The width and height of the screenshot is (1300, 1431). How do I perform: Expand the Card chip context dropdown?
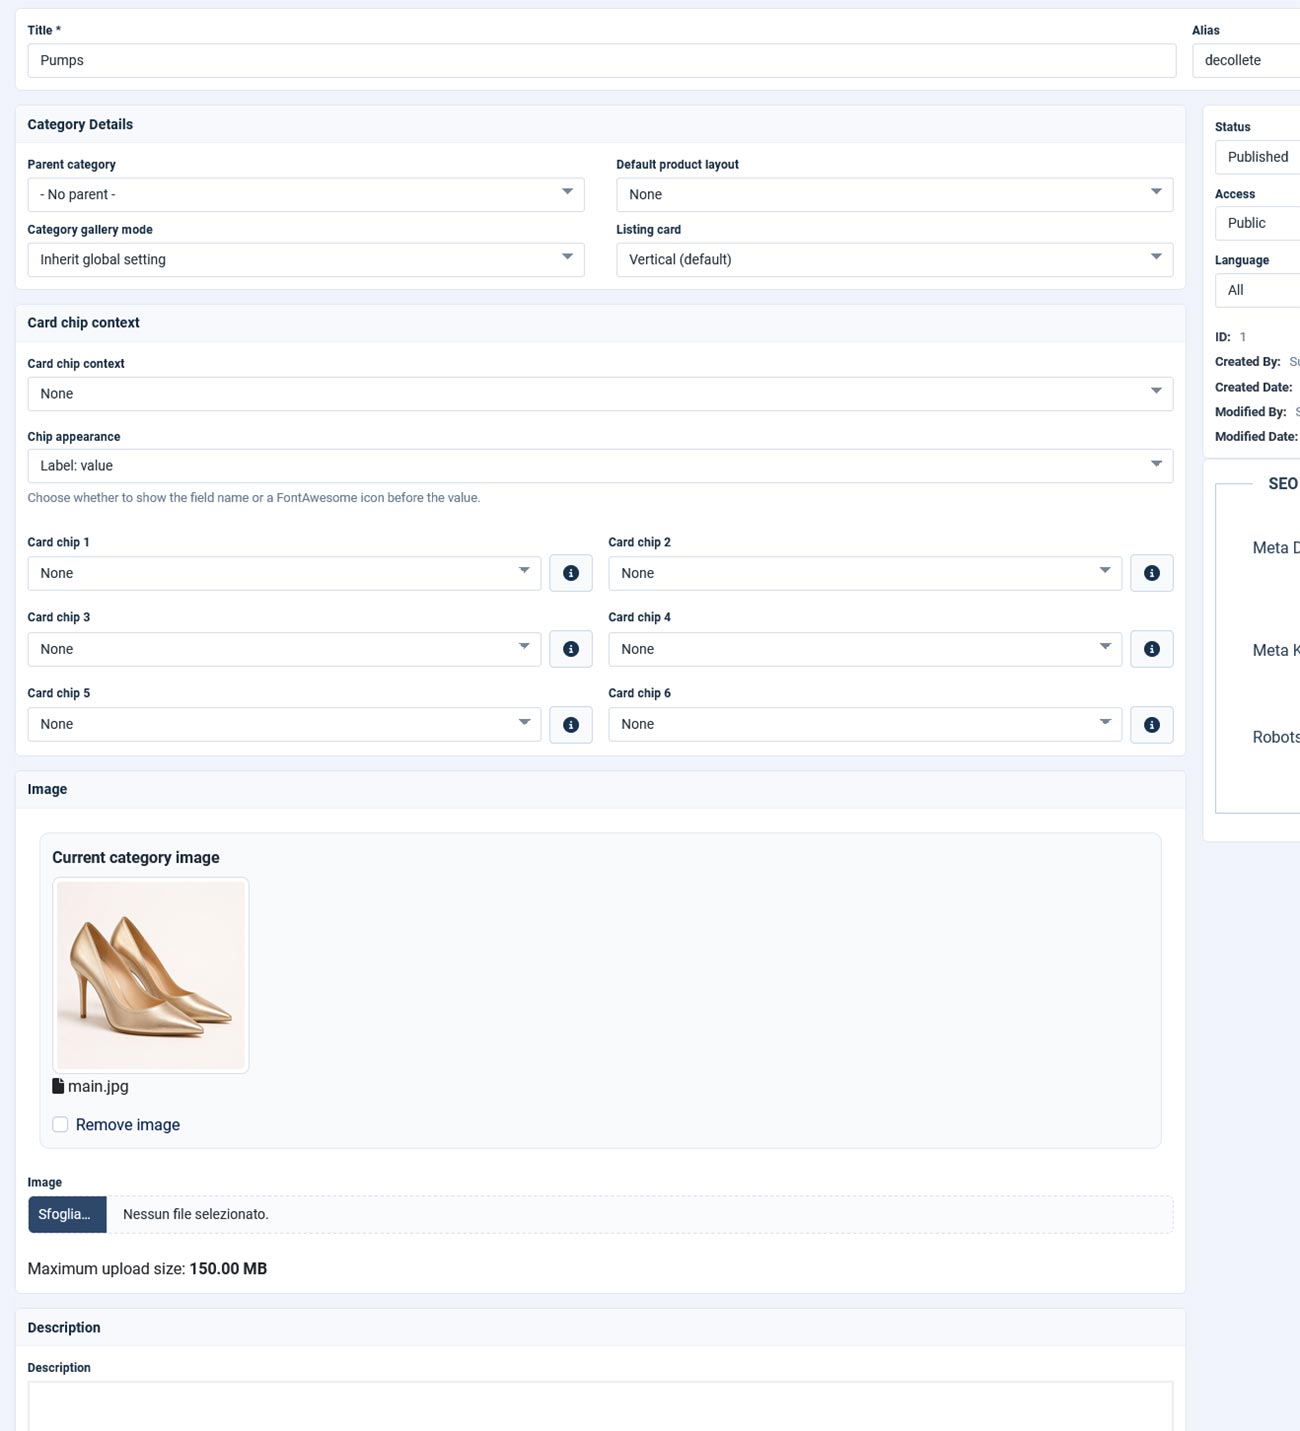point(600,394)
